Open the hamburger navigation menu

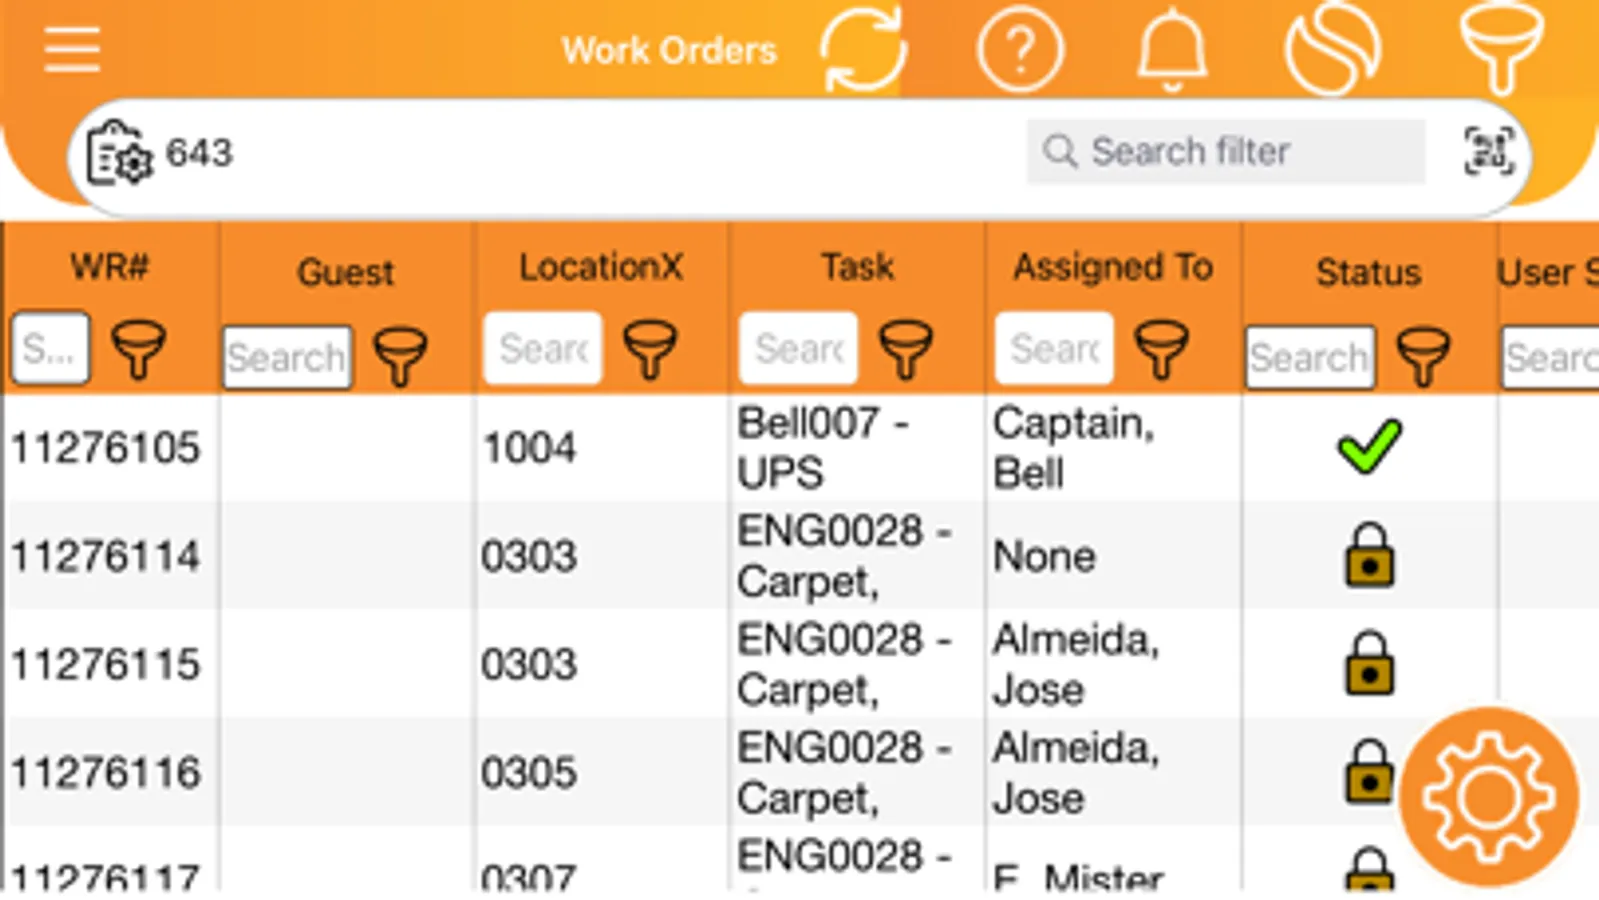pyautogui.click(x=72, y=50)
